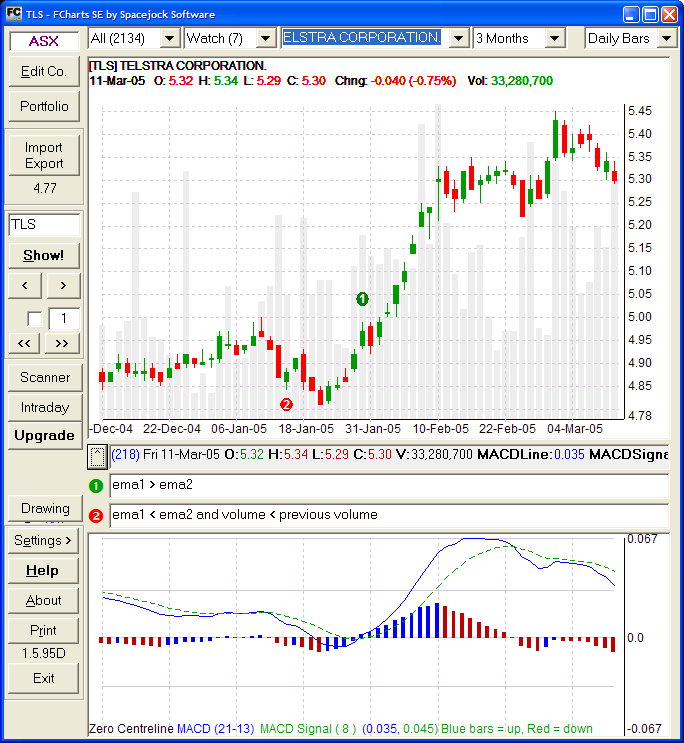Image resolution: width=684 pixels, height=743 pixels.
Task: Go to previous stock with single left arrow
Action: click(x=25, y=285)
